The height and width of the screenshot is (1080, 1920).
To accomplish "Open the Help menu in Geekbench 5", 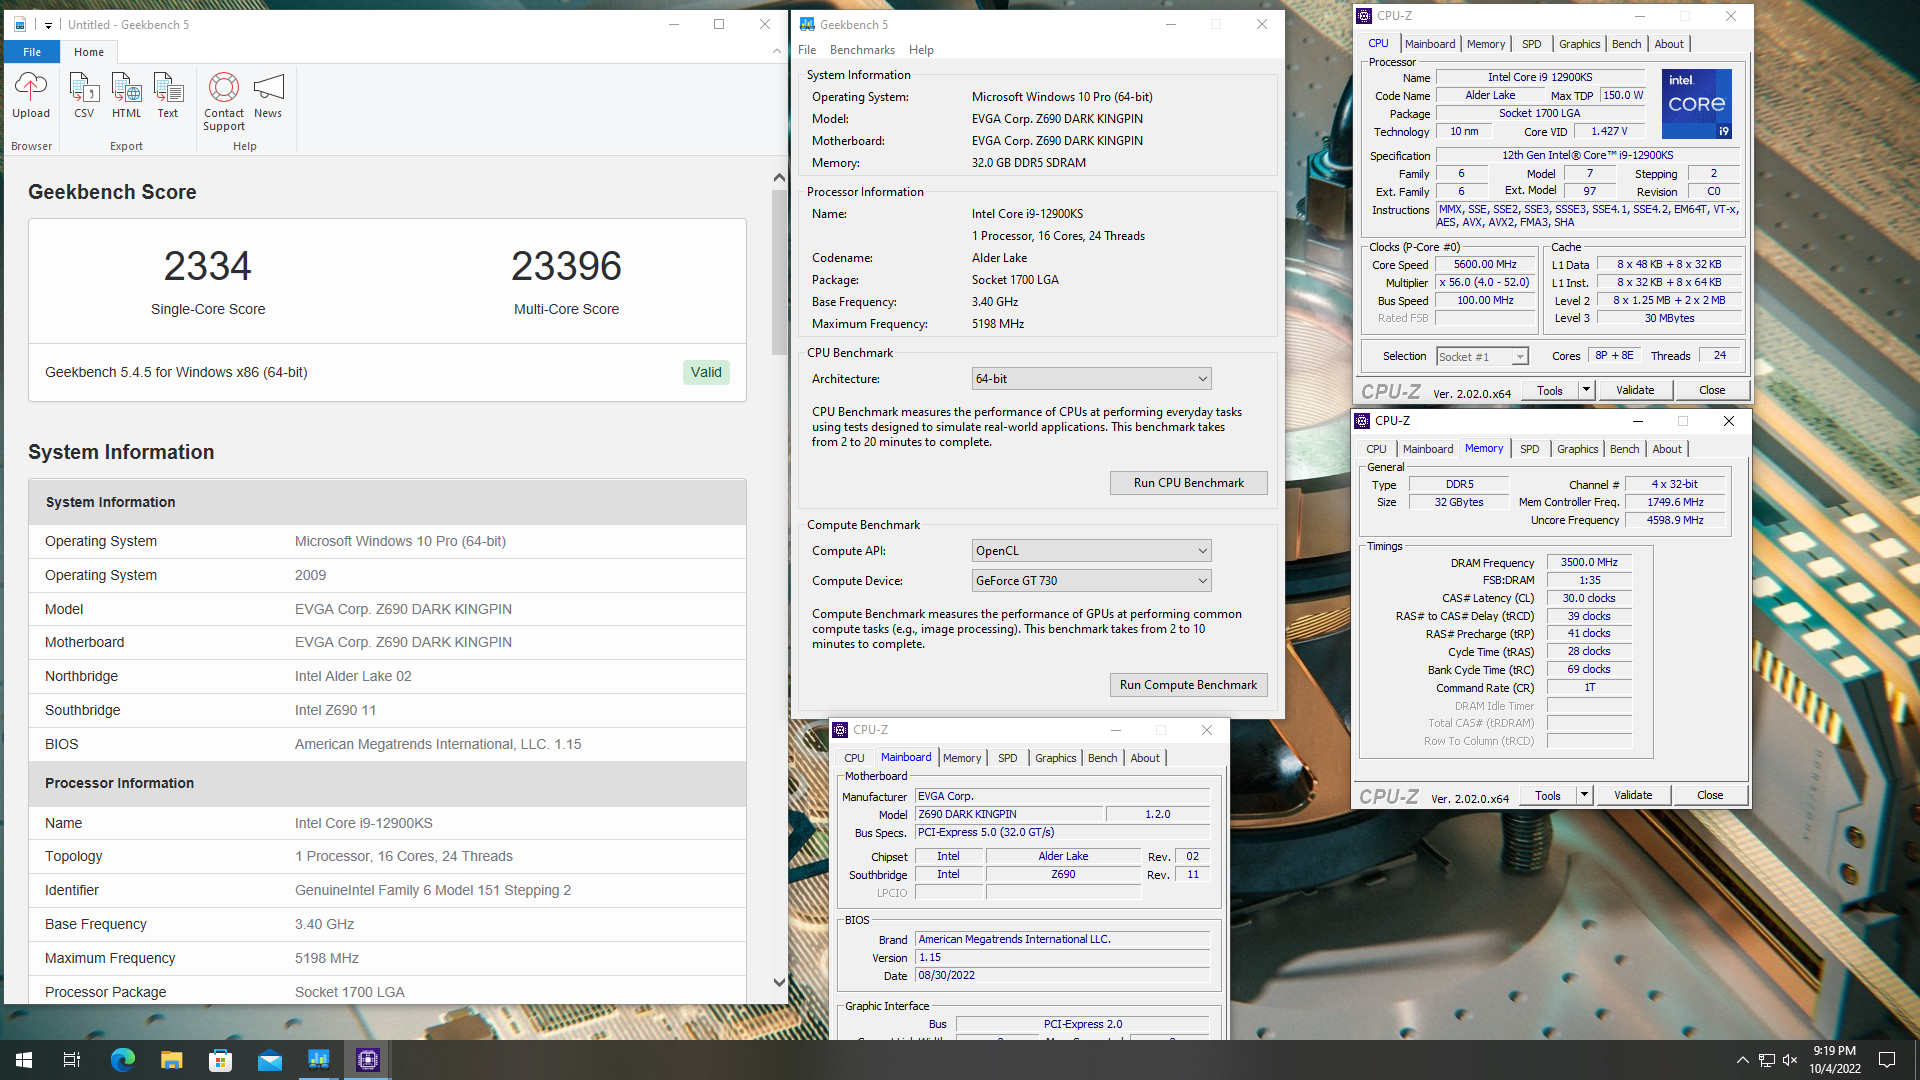I will pos(921,50).
